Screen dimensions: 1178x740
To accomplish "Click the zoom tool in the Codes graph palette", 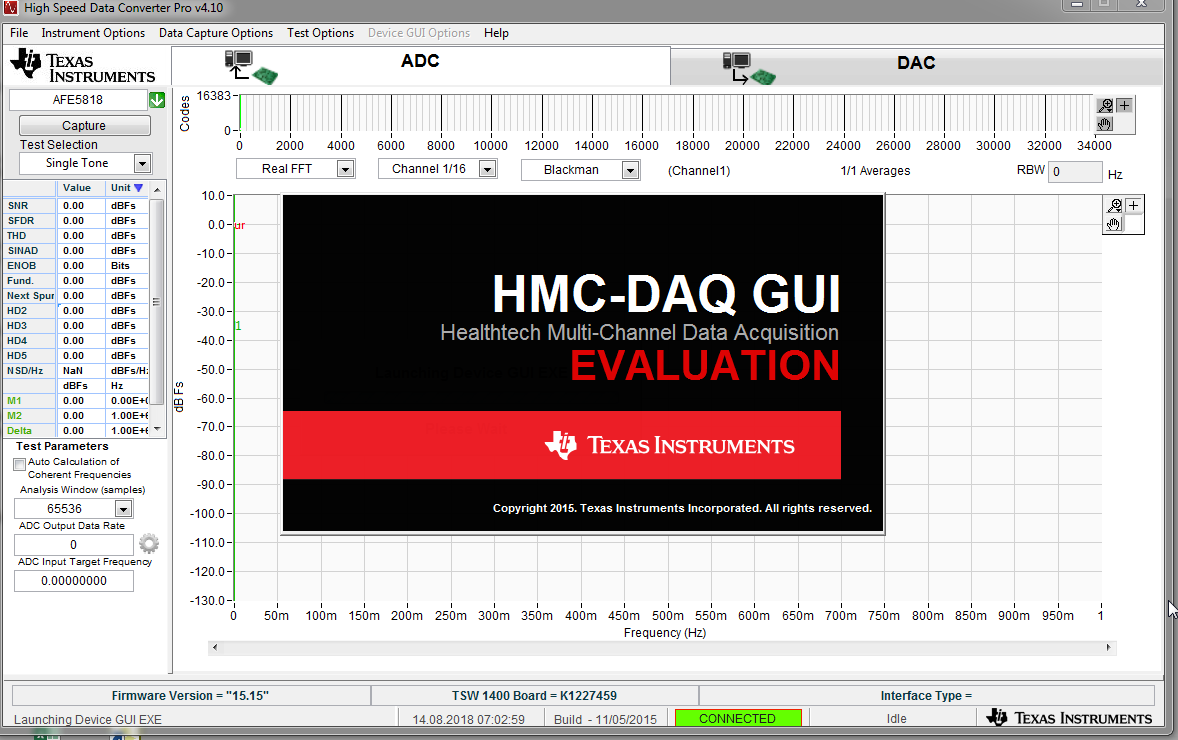I will (x=1105, y=106).
